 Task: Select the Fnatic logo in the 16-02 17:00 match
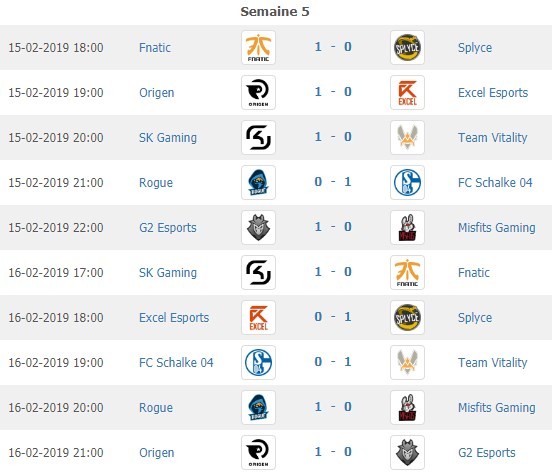pyautogui.click(x=407, y=273)
